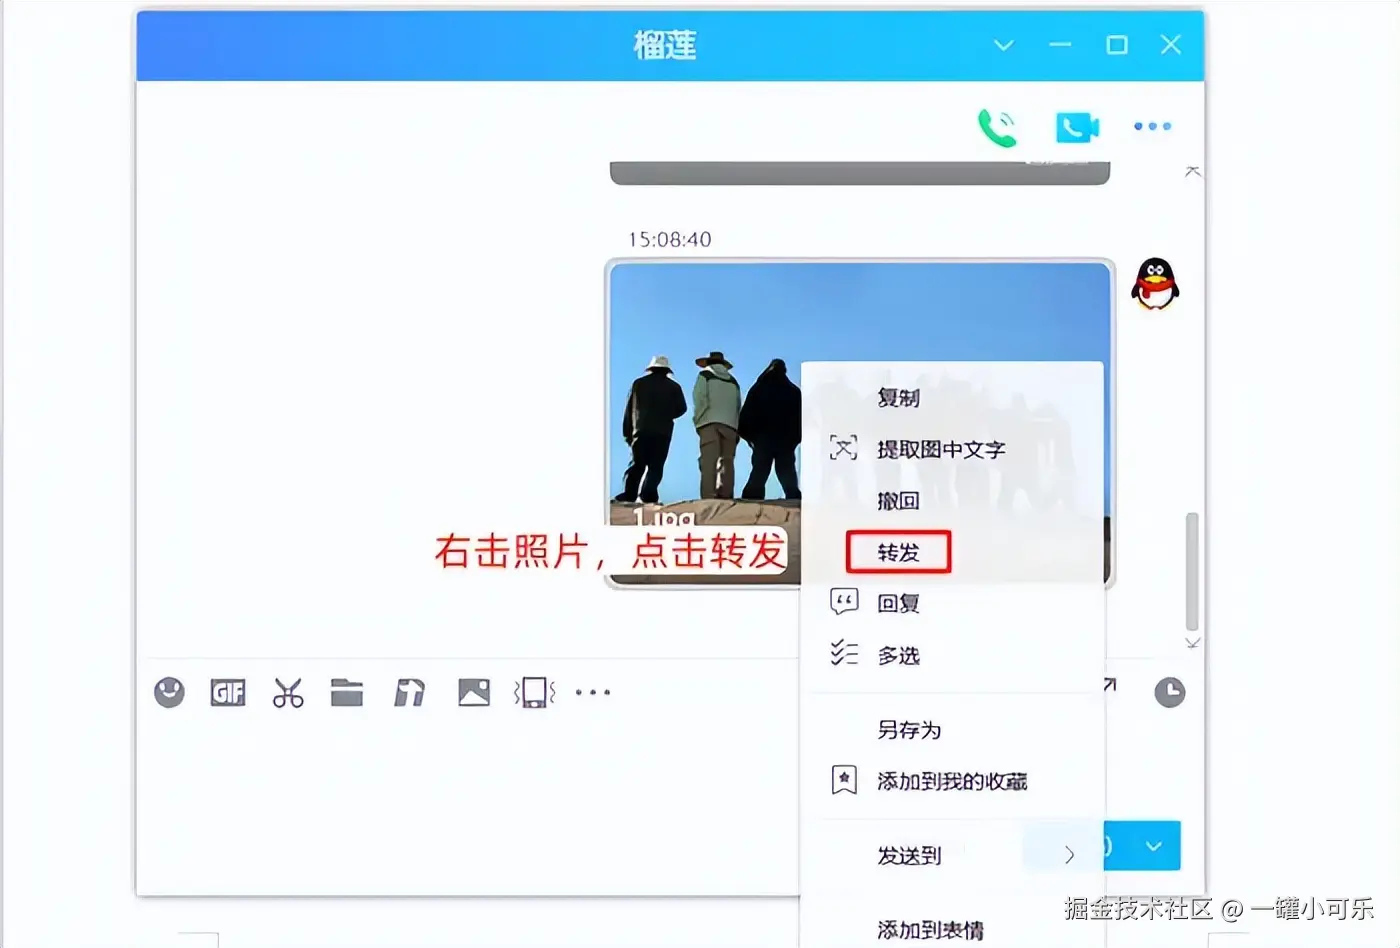Click the 15:08:40 timestamp

[x=669, y=239]
